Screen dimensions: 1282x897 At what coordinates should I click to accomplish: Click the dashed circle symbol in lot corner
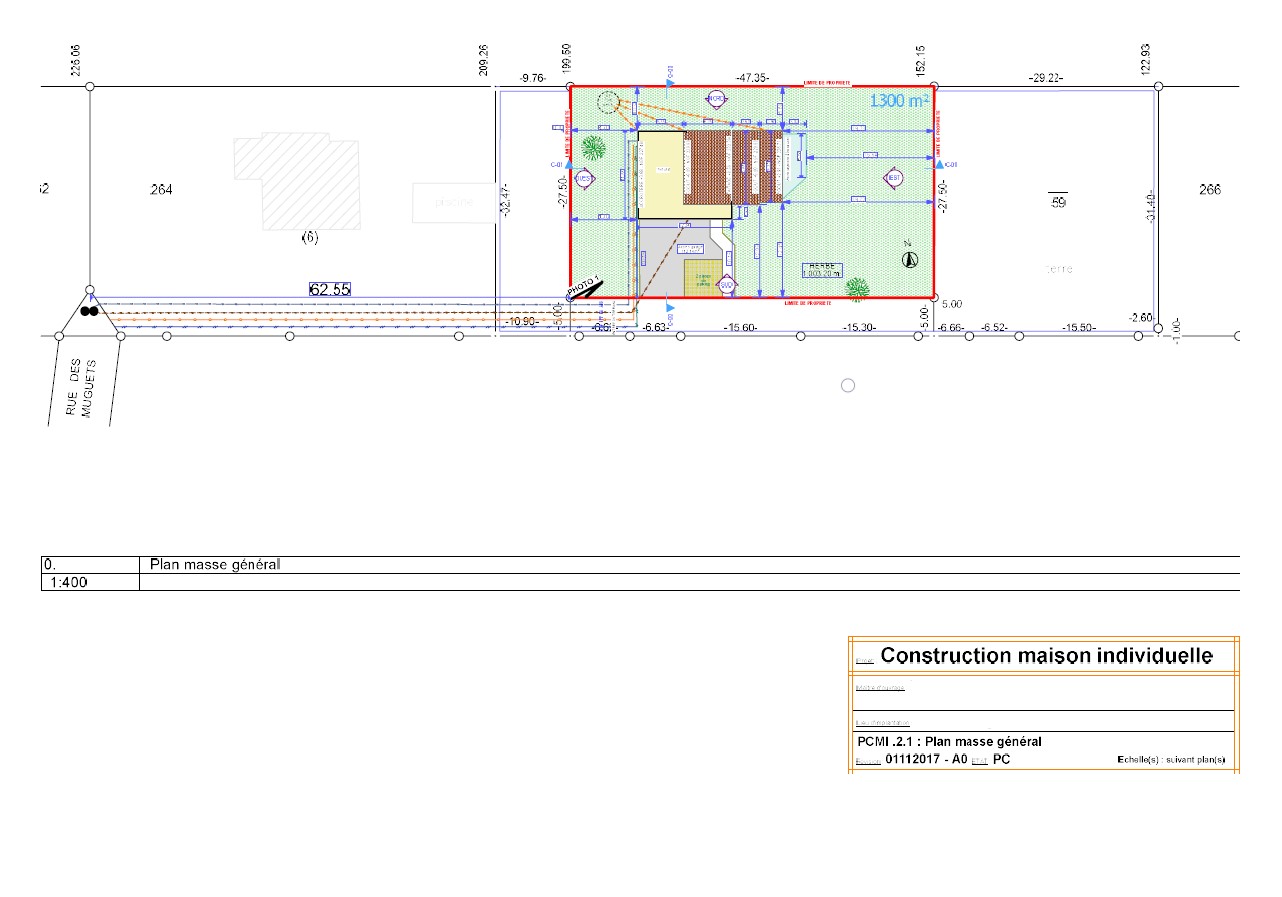607,101
